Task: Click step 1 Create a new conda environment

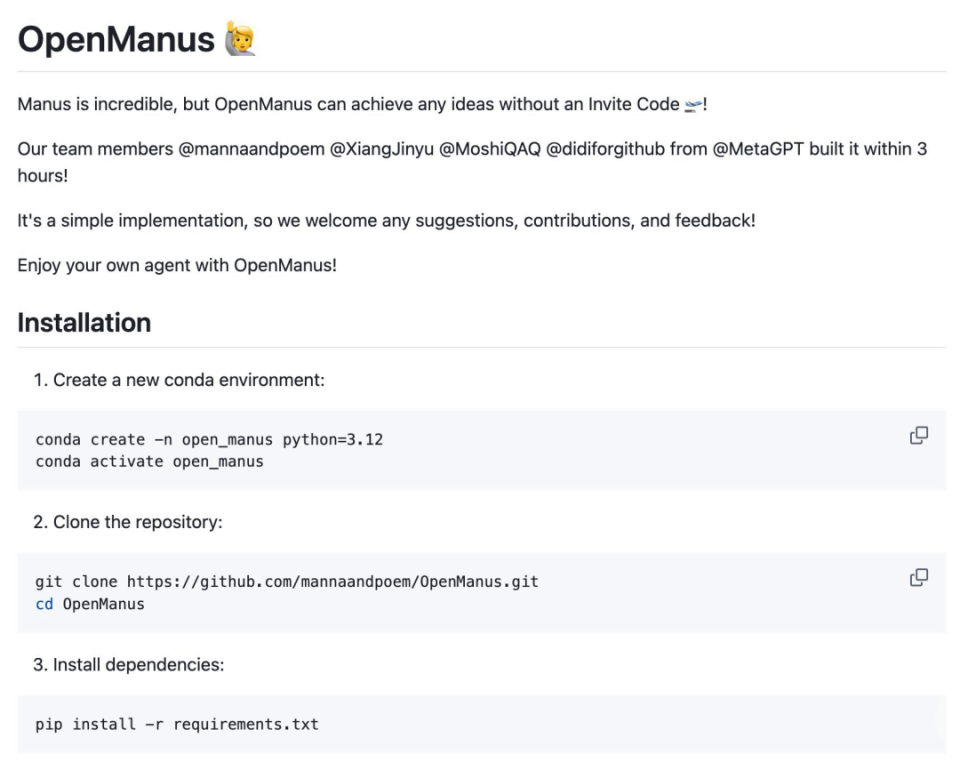Action: click(x=179, y=380)
